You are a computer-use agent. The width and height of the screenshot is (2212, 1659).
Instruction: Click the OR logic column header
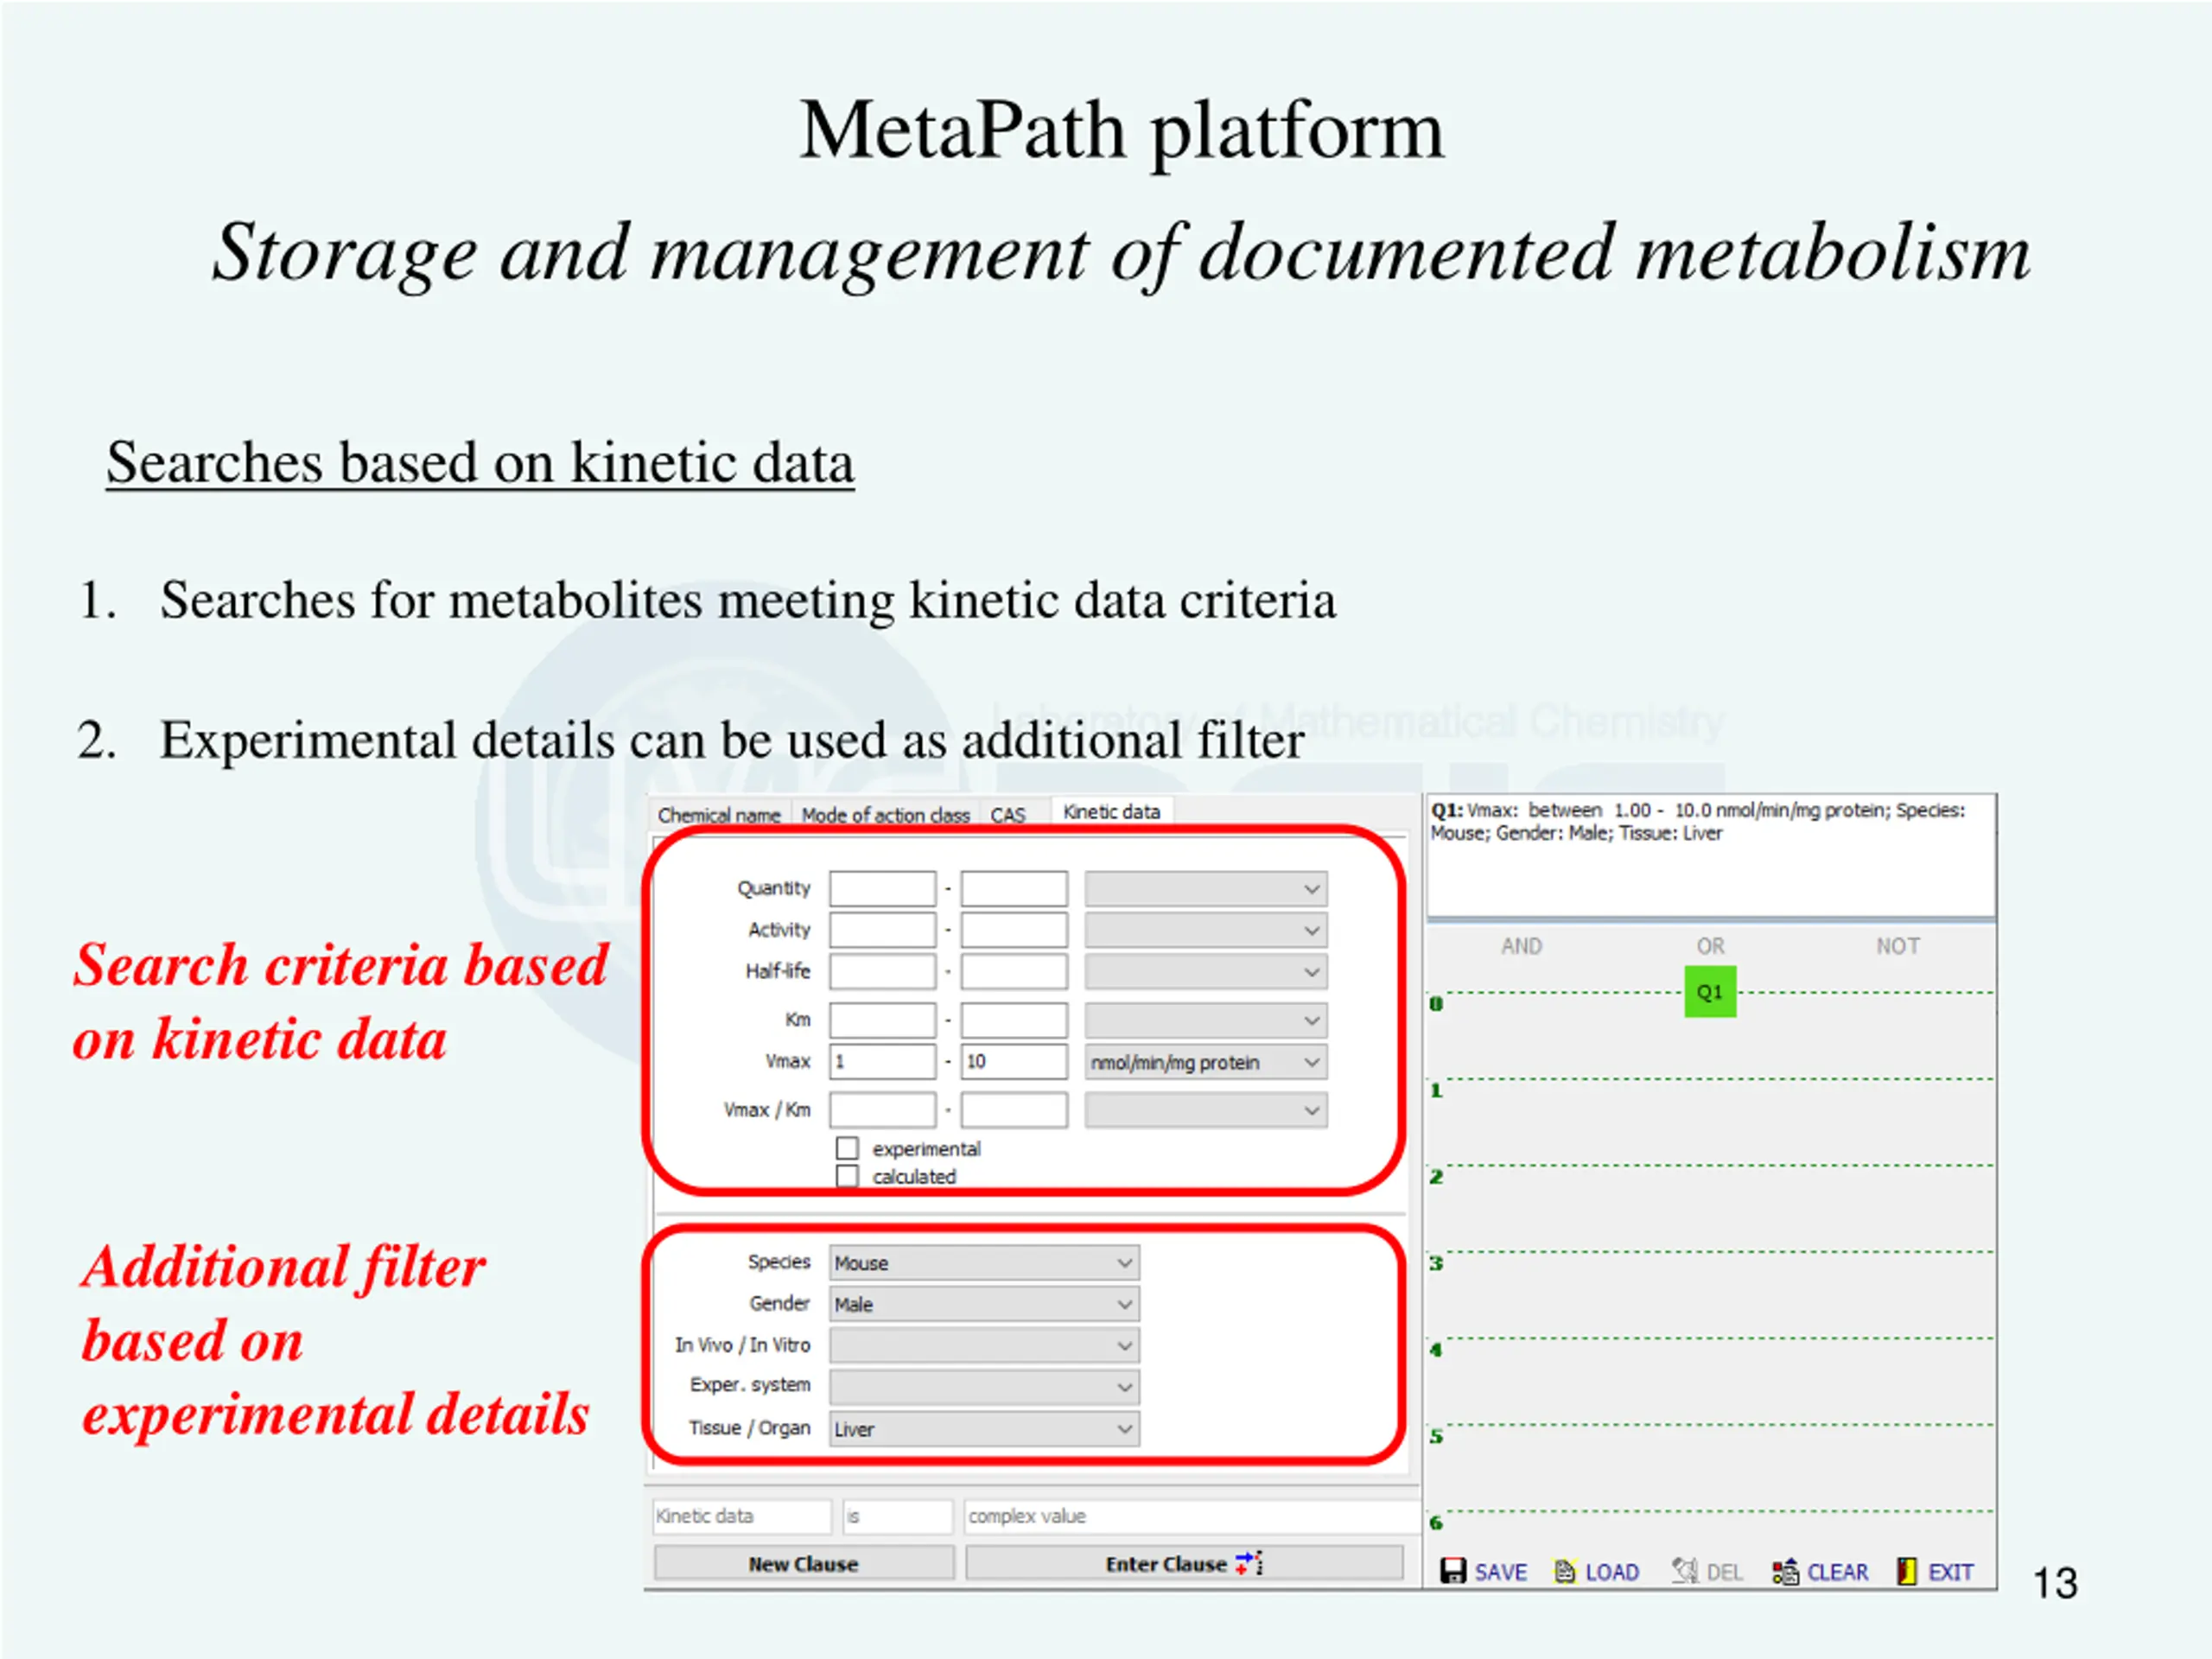click(1710, 946)
